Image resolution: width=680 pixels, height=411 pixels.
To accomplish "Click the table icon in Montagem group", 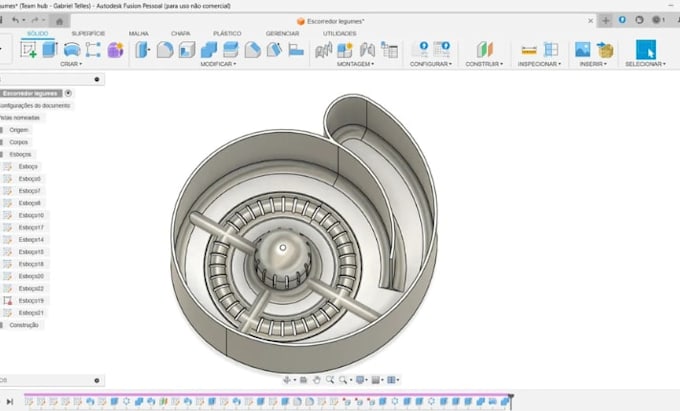I will [x=389, y=49].
